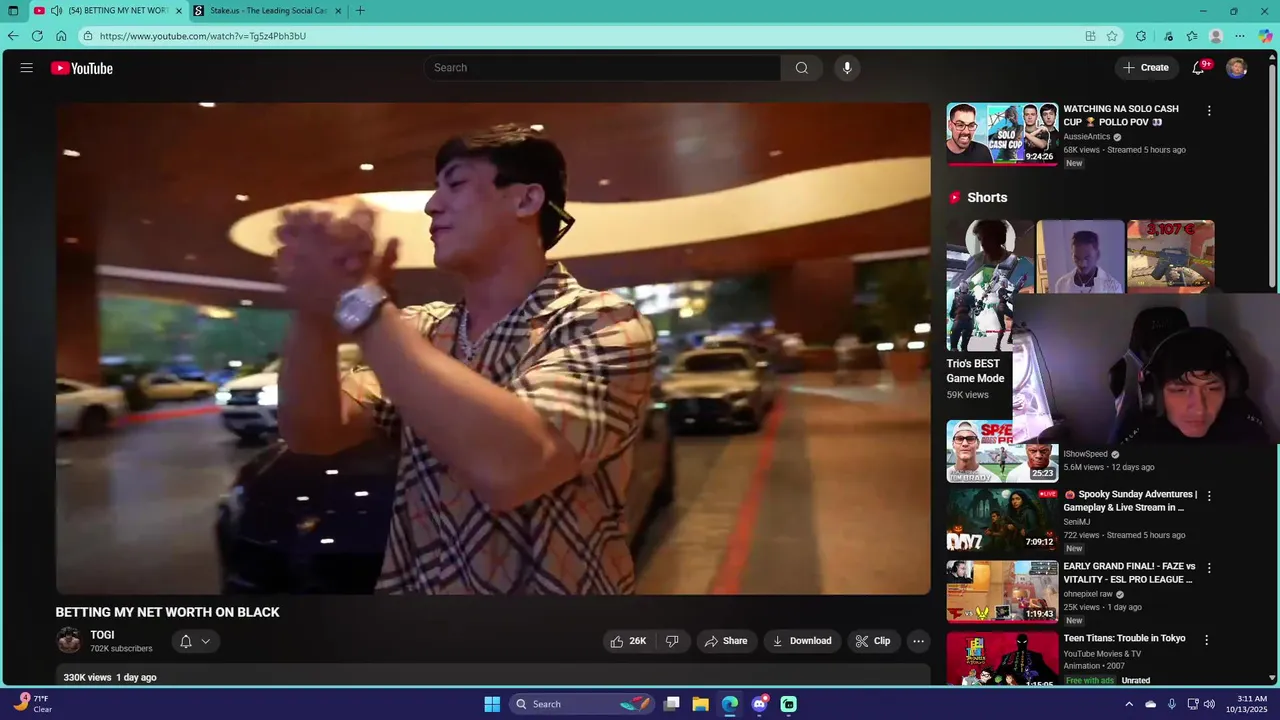Open the split screen icon in address bar

click(x=1090, y=36)
